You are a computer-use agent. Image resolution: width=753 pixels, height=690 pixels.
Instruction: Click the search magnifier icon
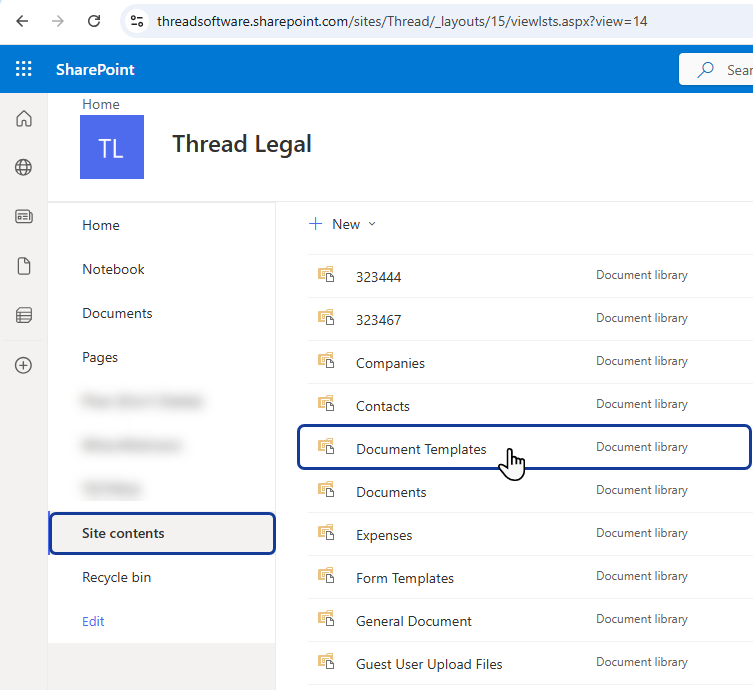(705, 70)
